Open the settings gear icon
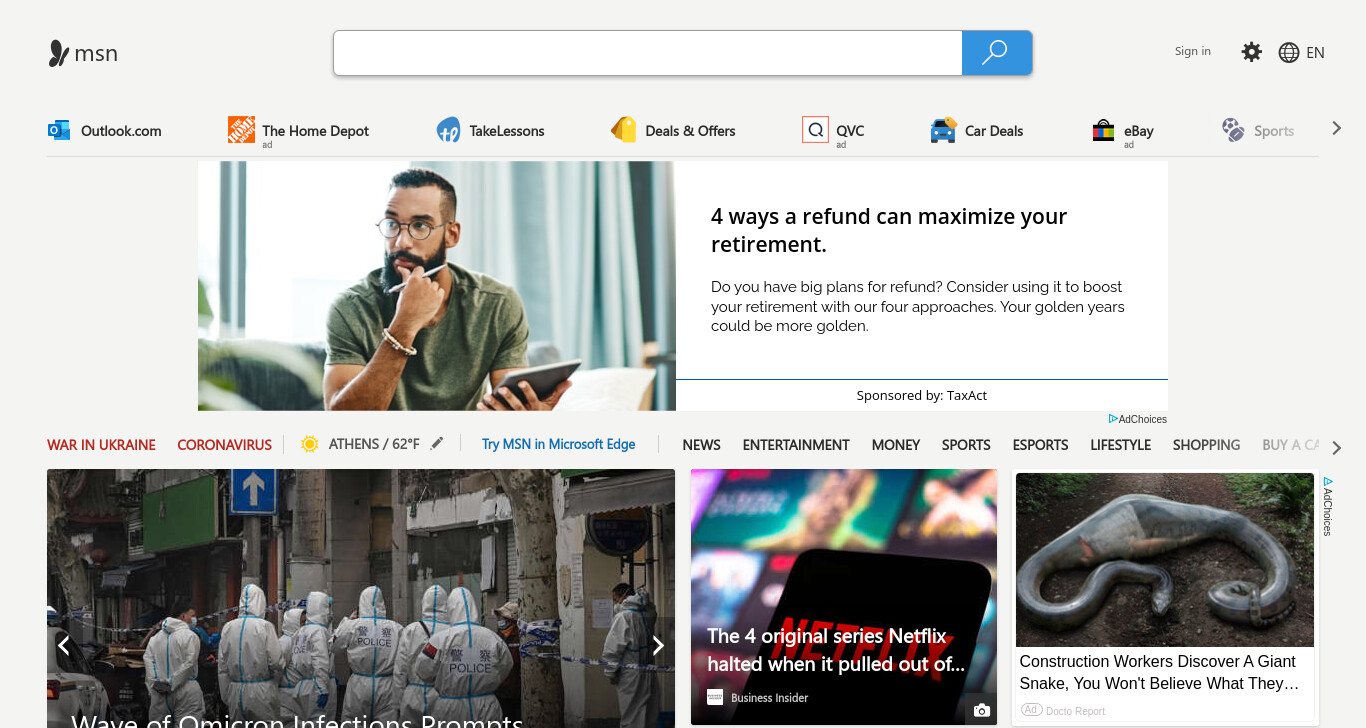Viewport: 1366px width, 728px height. click(1251, 52)
